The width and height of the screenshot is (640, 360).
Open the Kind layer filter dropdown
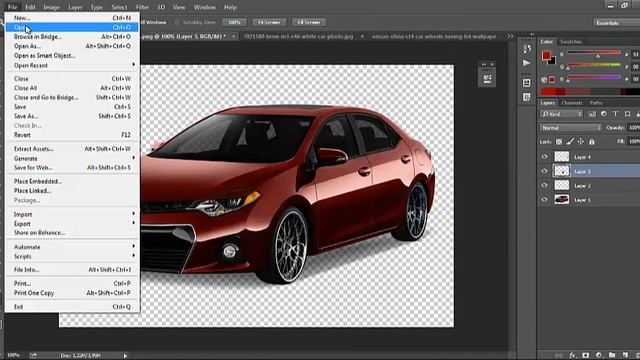pos(561,114)
